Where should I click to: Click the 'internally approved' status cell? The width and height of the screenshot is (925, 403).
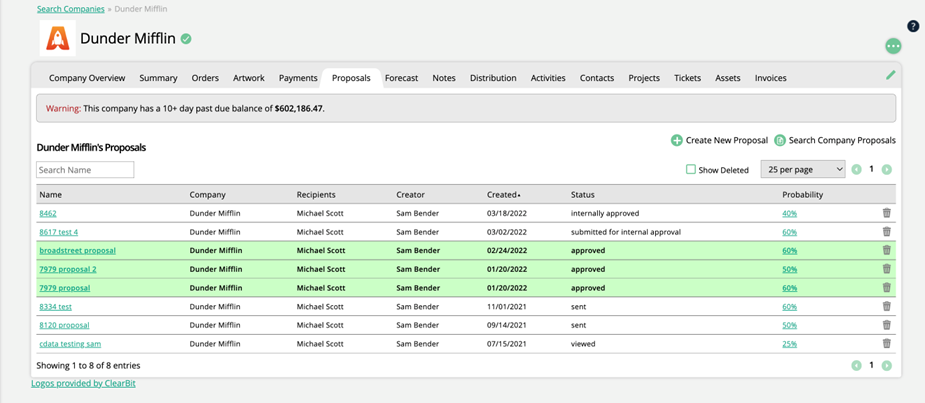(x=605, y=214)
